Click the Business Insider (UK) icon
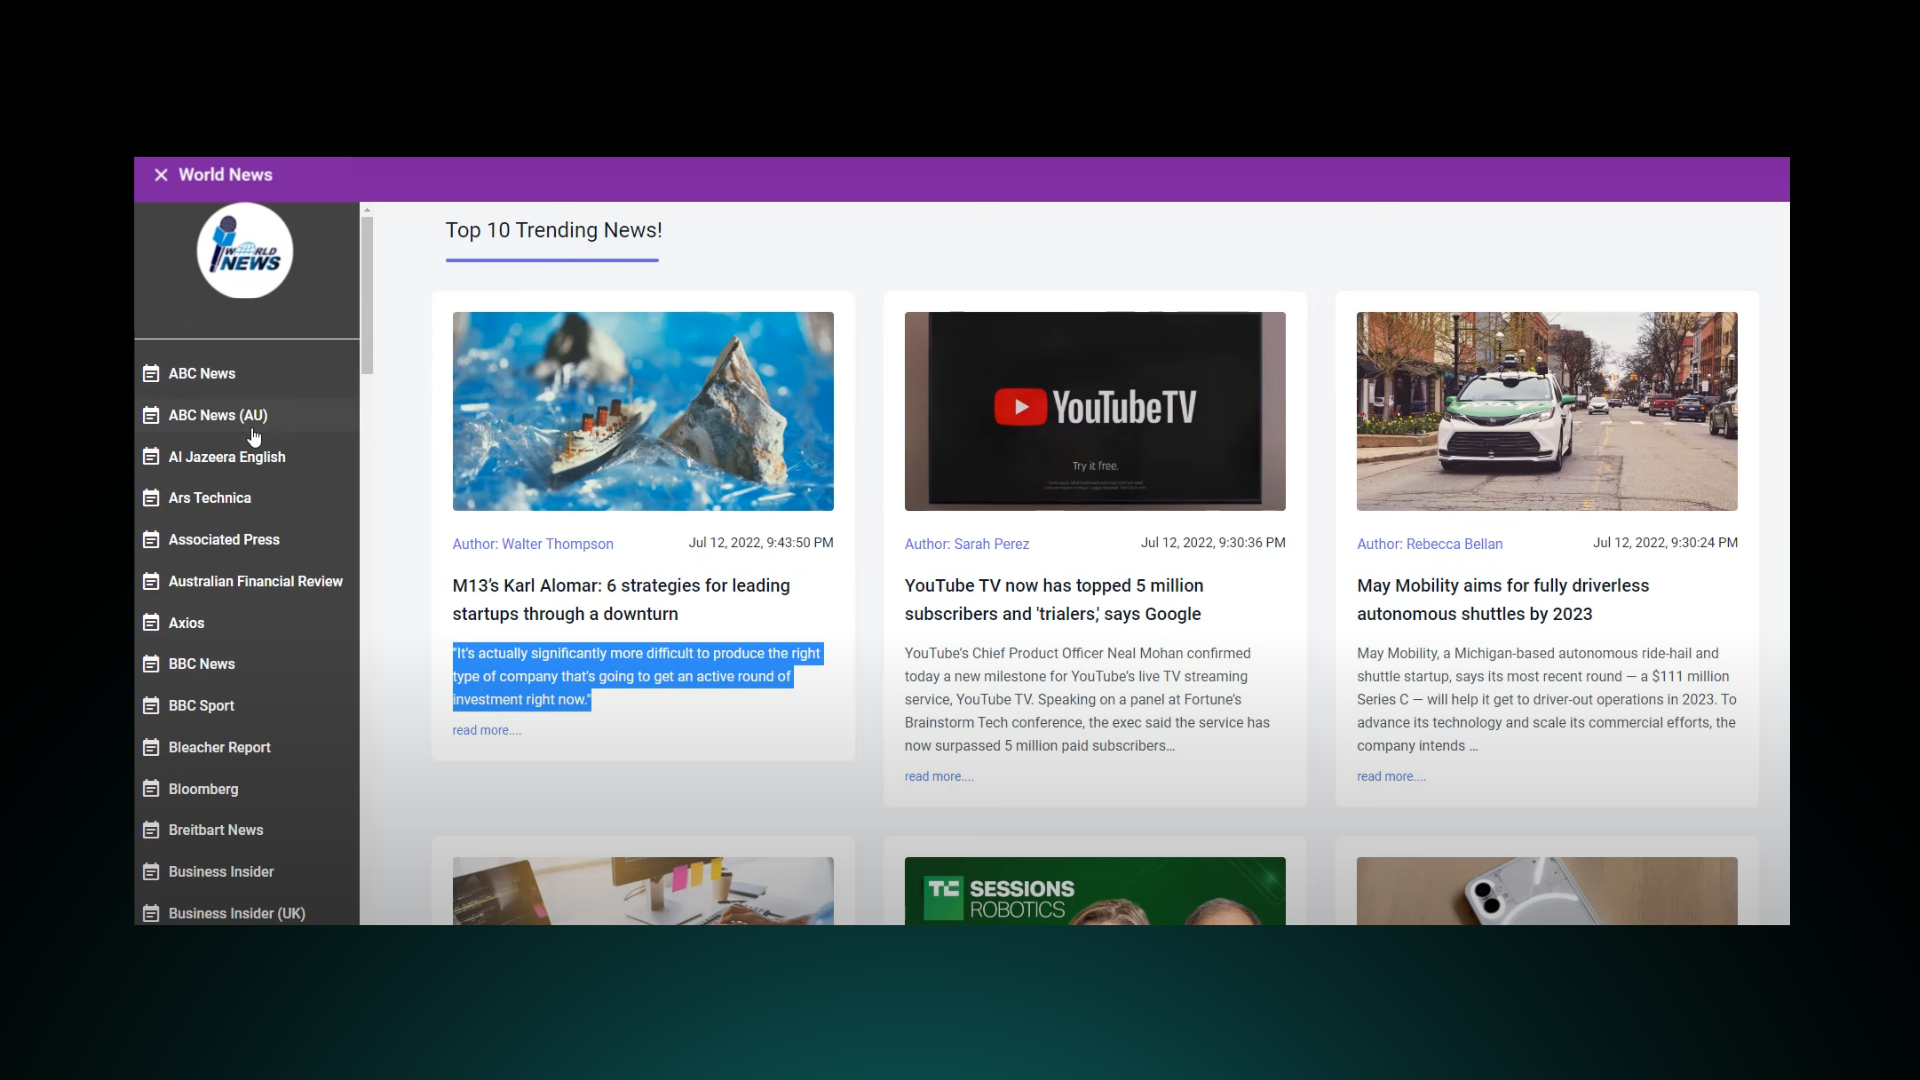The width and height of the screenshot is (1920, 1080). coord(151,913)
